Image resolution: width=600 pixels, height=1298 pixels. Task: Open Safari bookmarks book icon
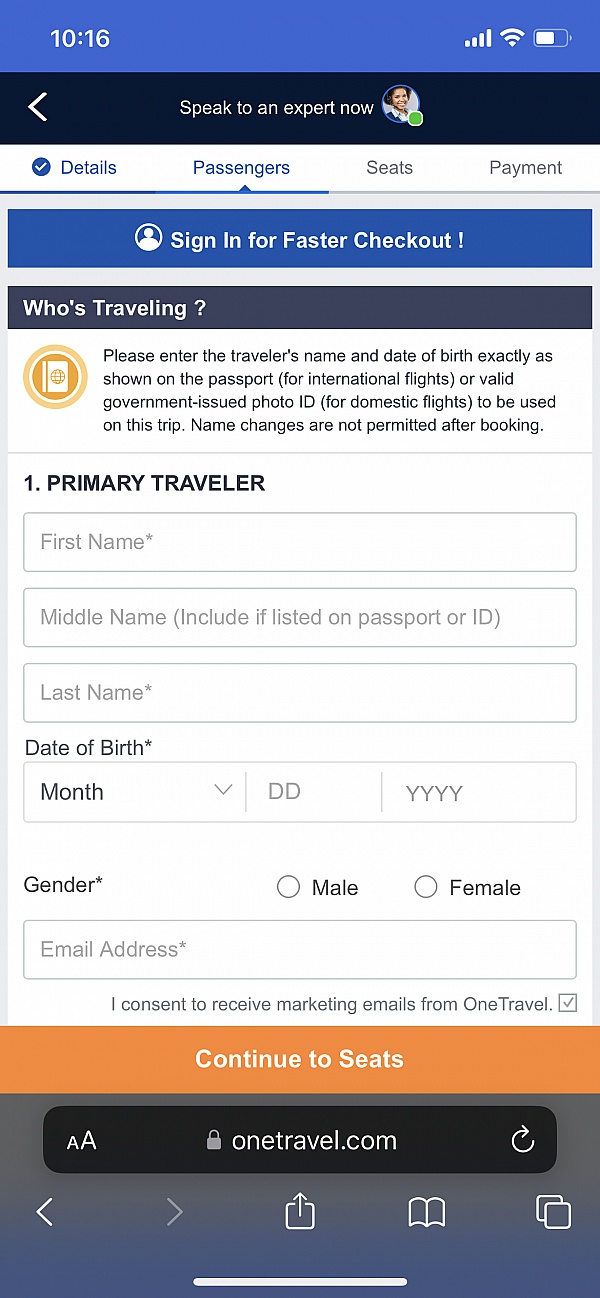427,1212
